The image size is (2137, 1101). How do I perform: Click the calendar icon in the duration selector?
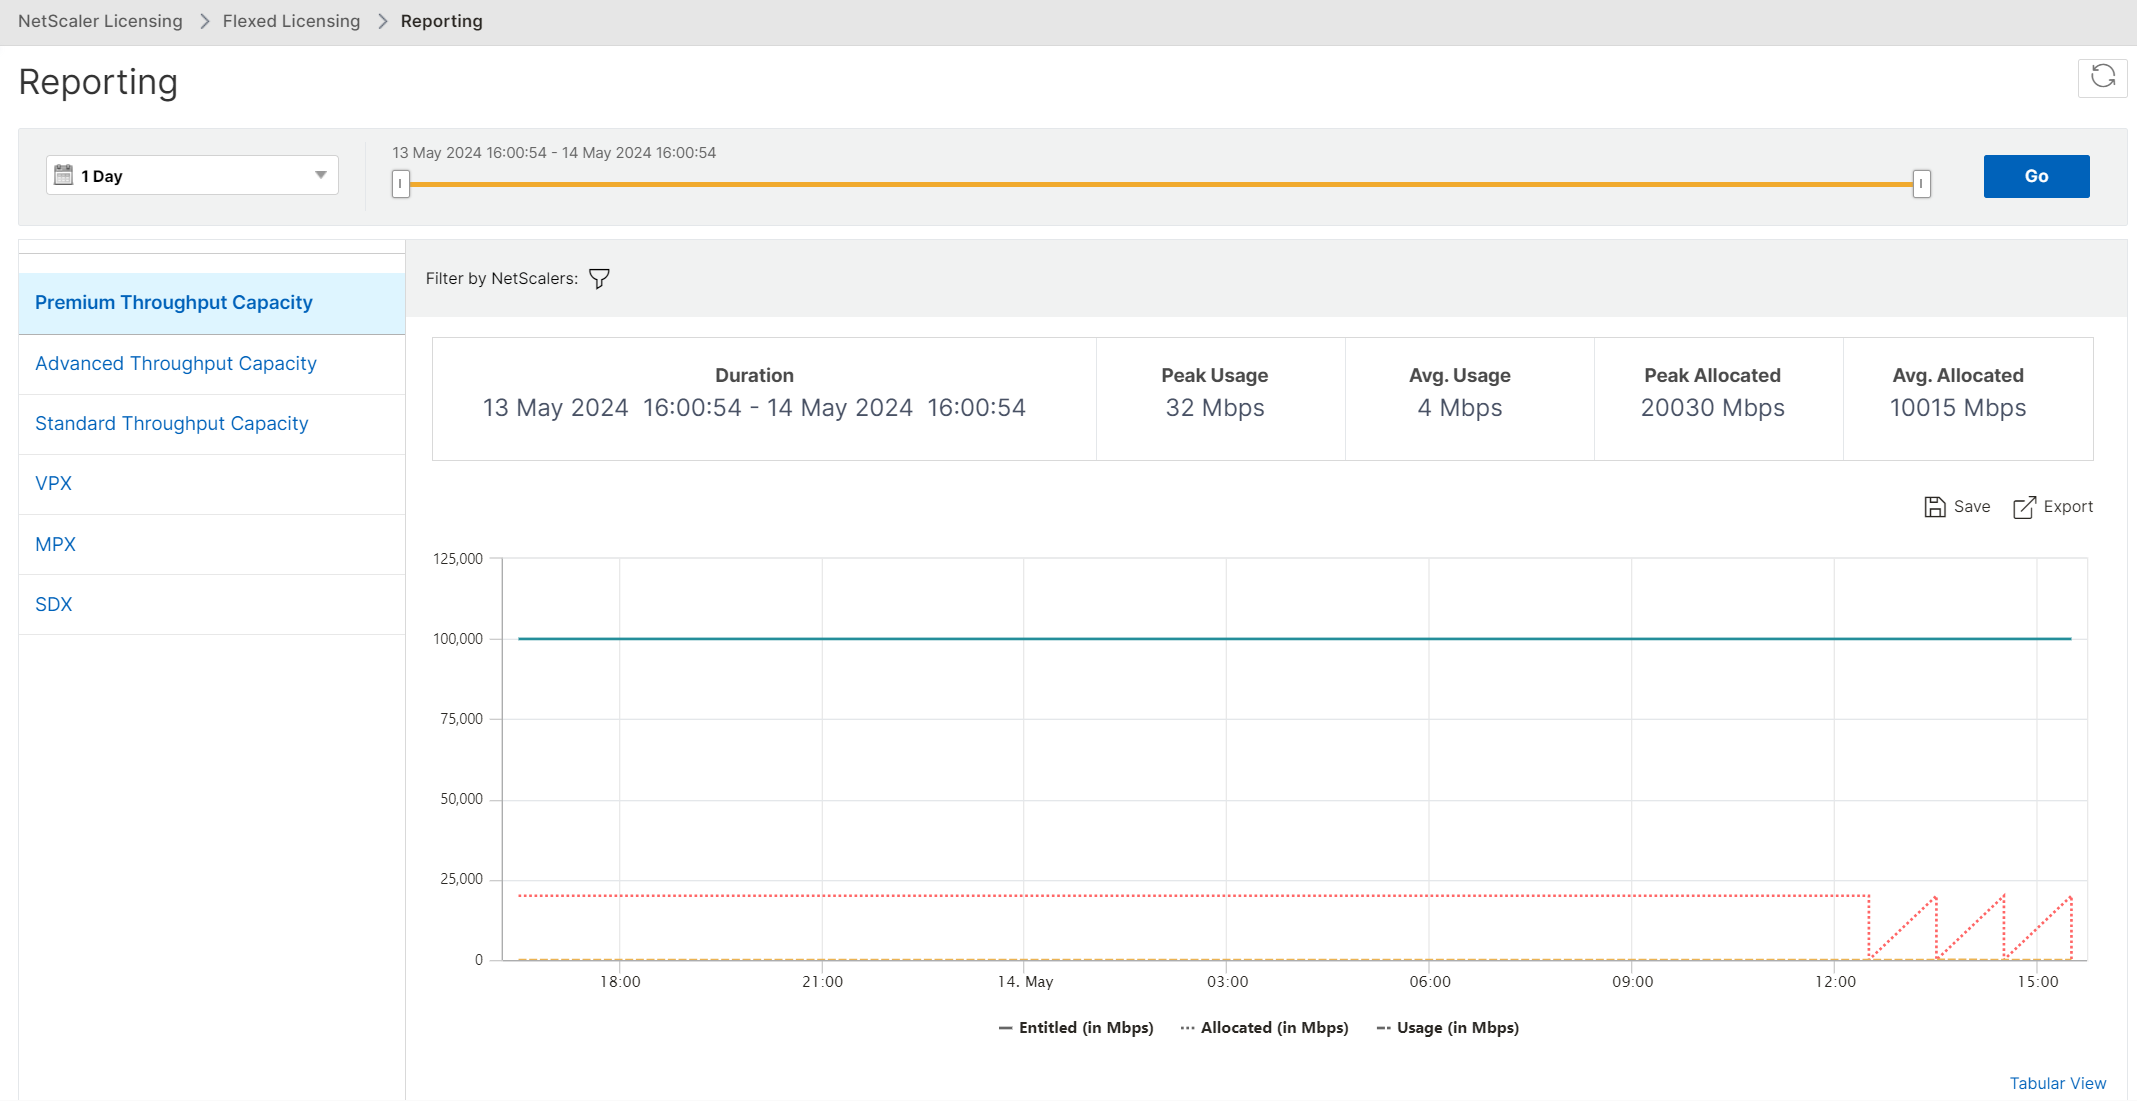[x=64, y=175]
